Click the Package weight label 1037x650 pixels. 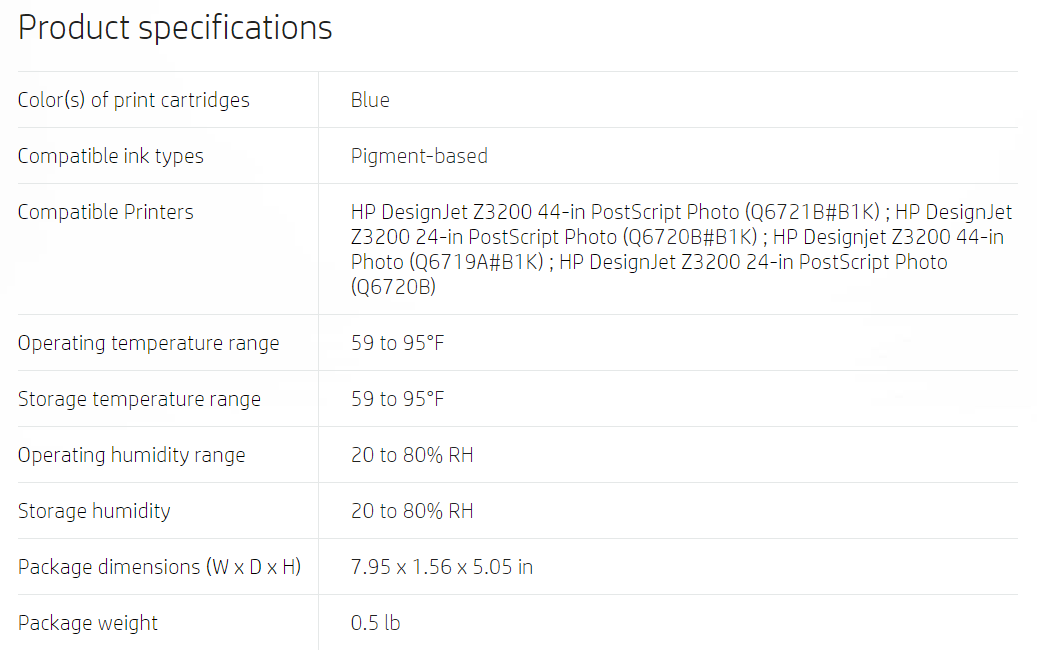88,623
